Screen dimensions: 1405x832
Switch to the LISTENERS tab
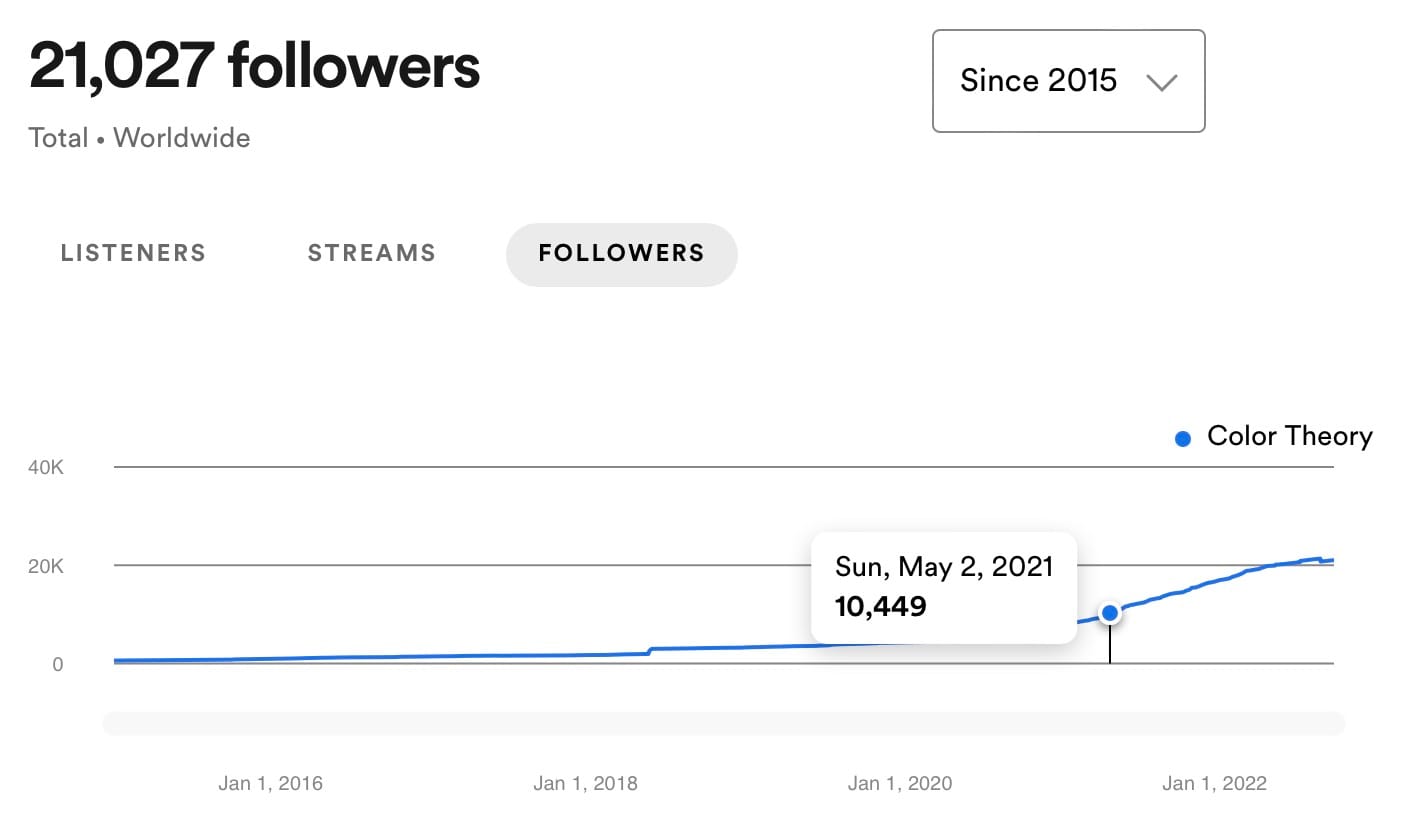click(133, 253)
